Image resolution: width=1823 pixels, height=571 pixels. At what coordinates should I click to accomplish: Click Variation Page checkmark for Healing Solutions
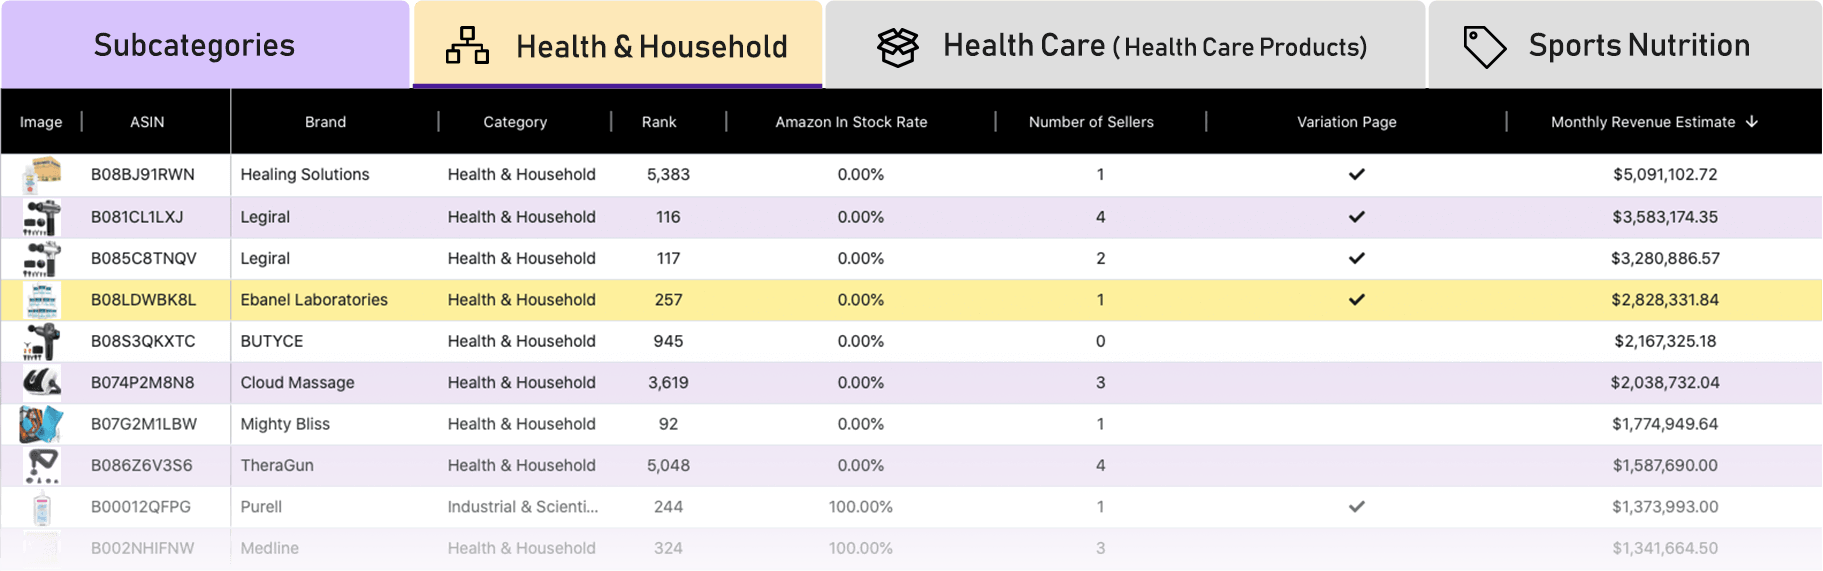pyautogui.click(x=1356, y=174)
